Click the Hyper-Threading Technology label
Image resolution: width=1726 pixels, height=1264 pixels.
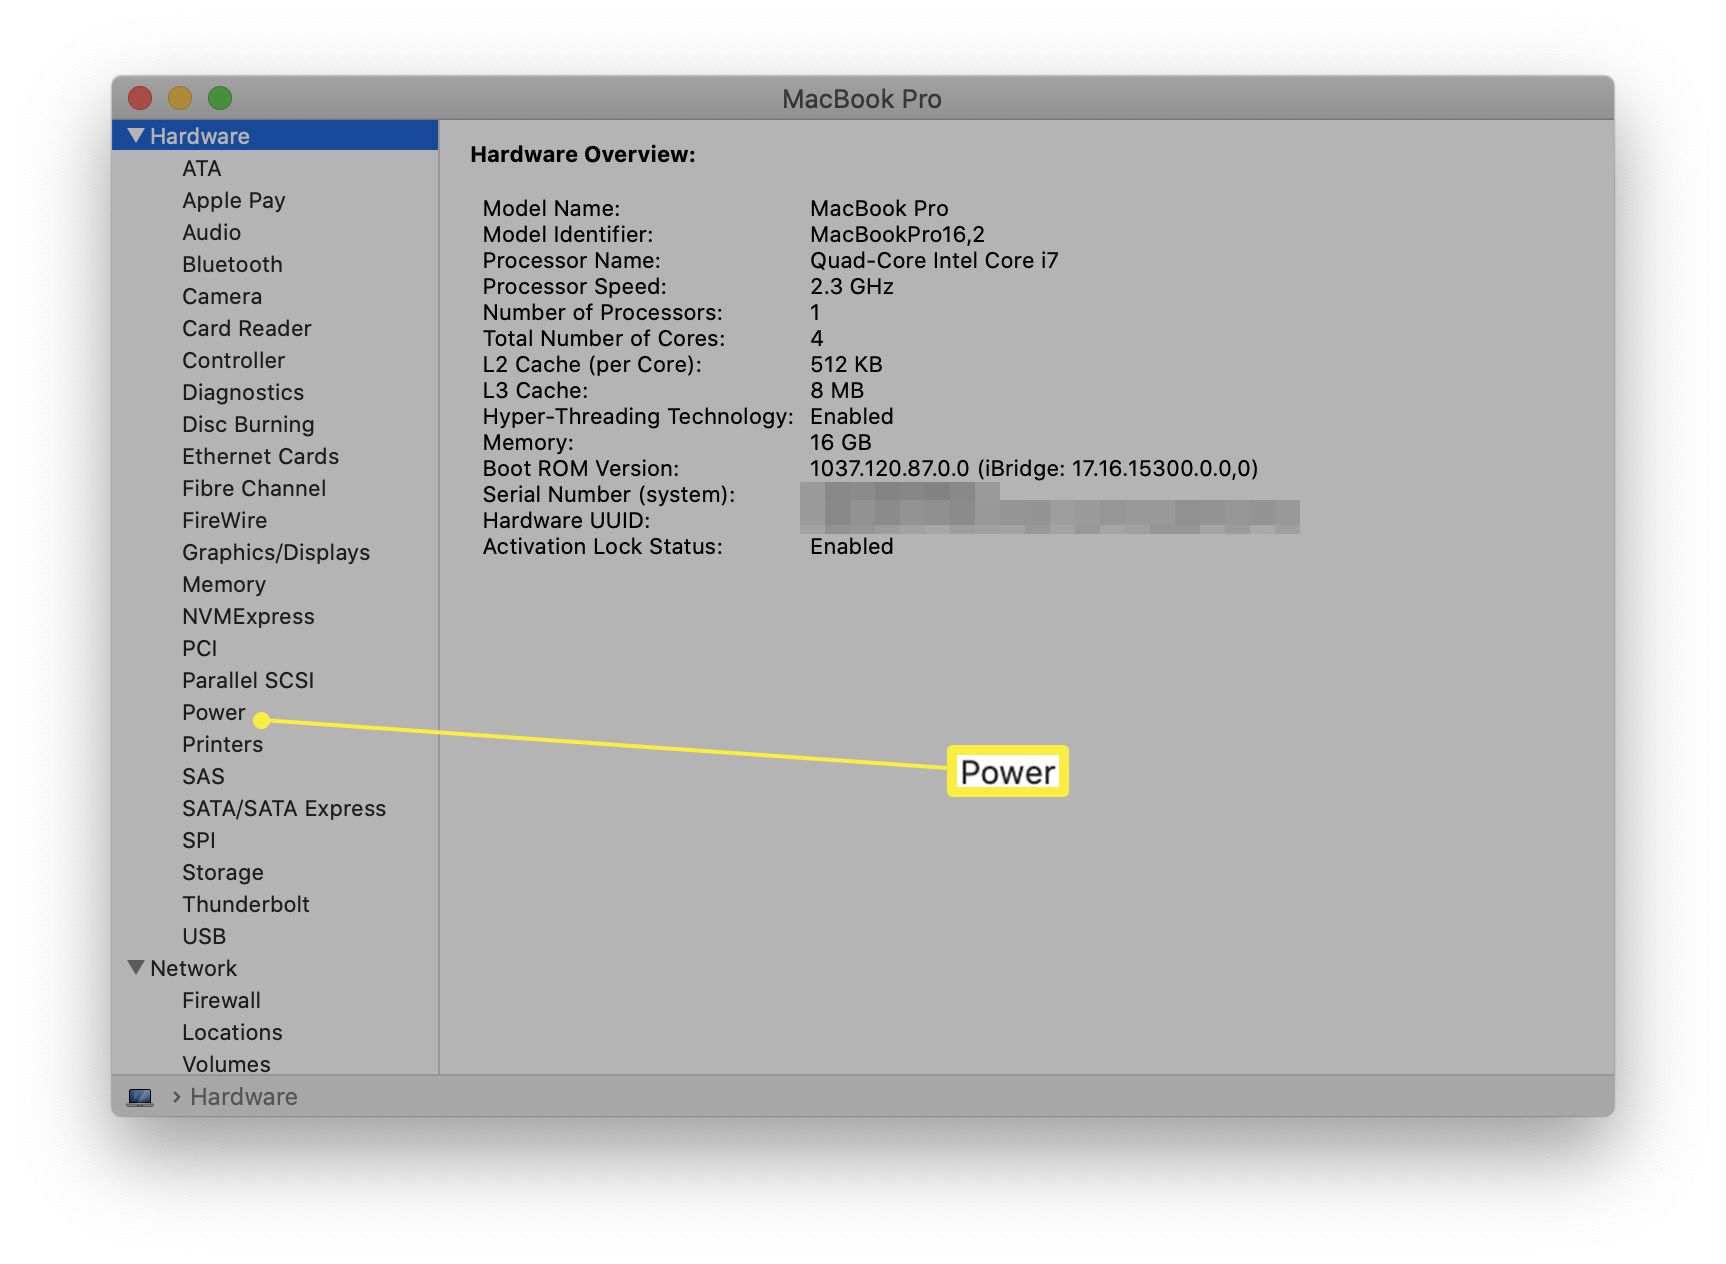(x=638, y=416)
